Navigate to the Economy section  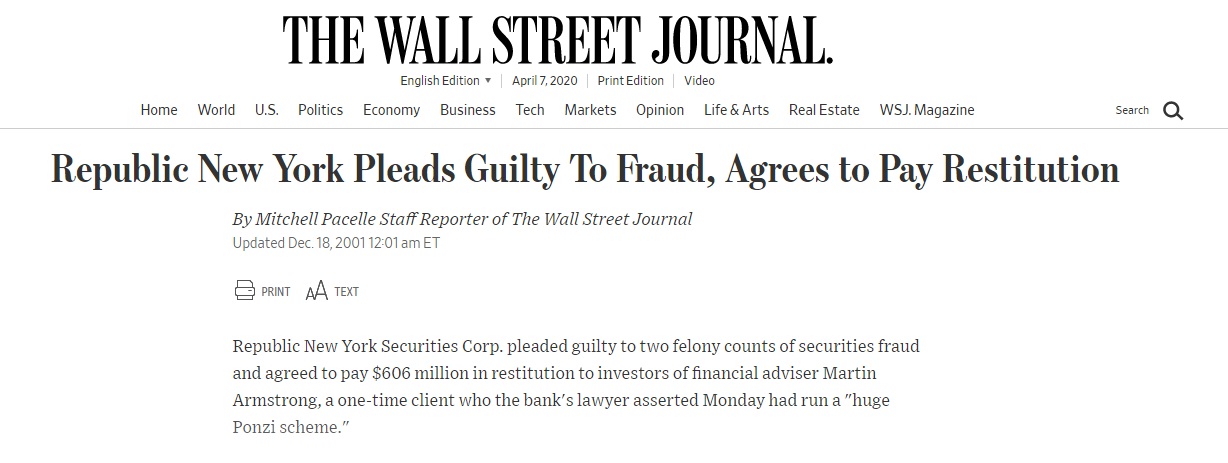point(391,110)
